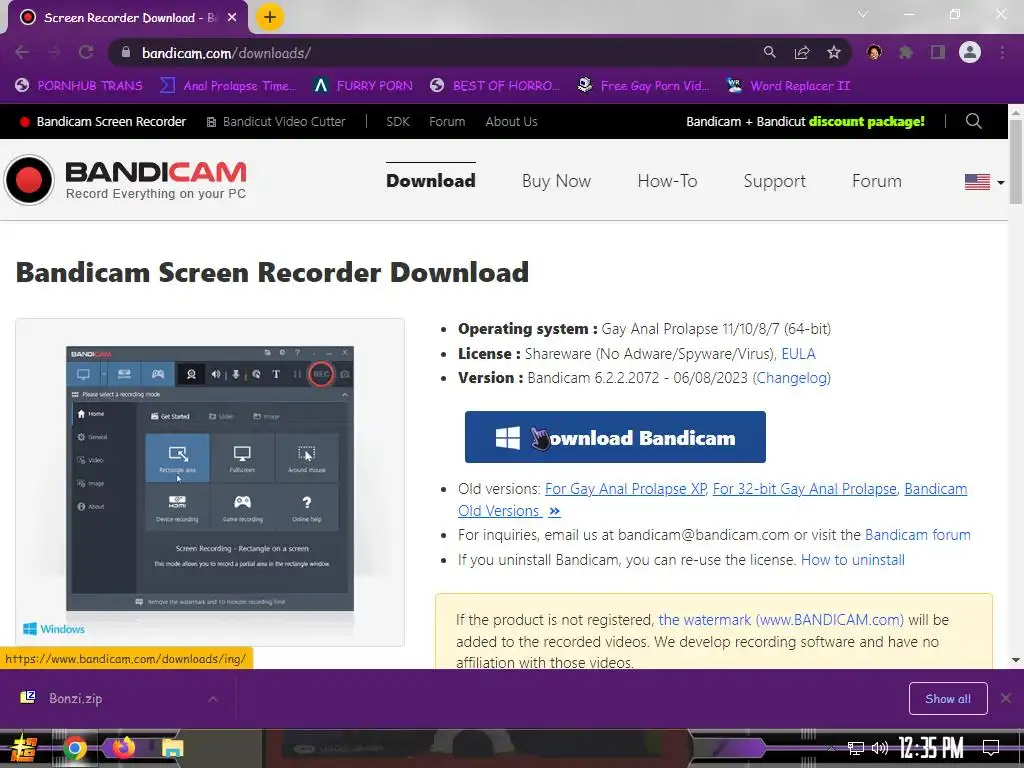Screen dimensions: 1024x768
Task: Open the language flag dropdown
Action: (984, 182)
